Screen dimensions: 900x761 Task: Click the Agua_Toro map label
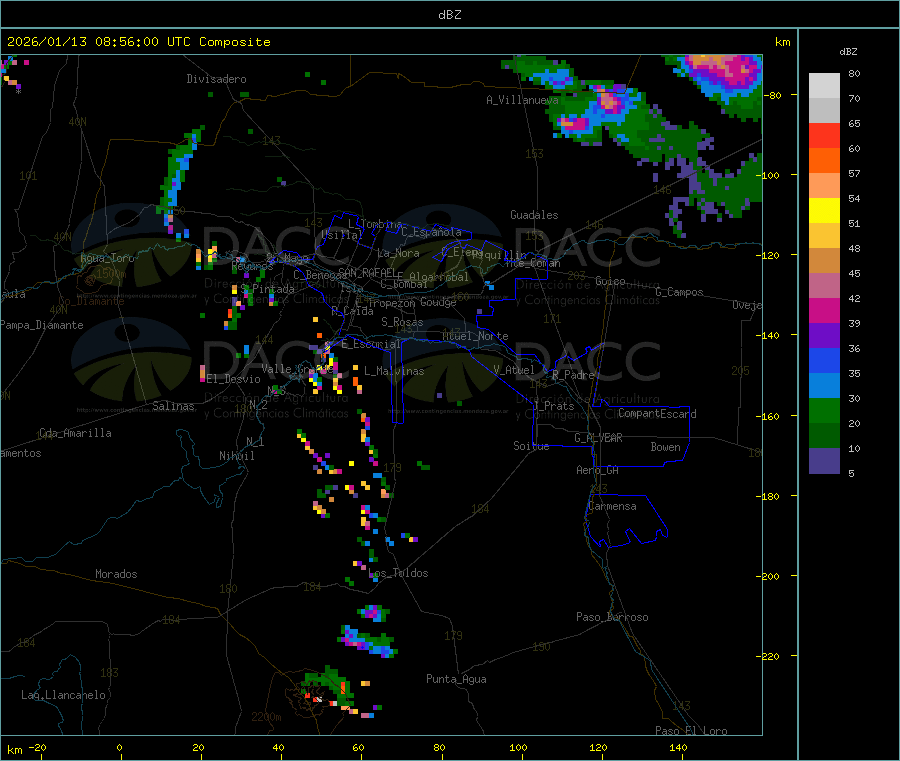107,258
